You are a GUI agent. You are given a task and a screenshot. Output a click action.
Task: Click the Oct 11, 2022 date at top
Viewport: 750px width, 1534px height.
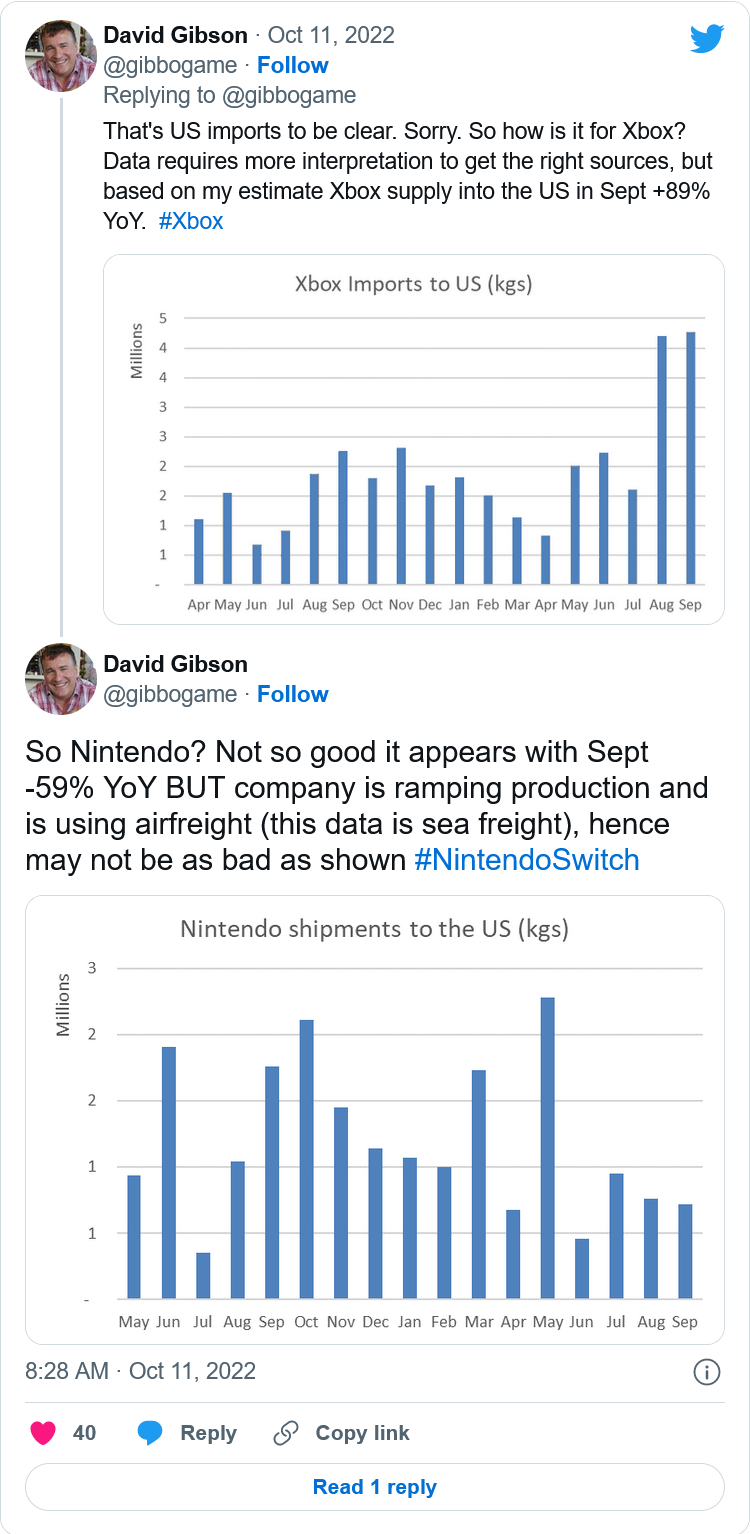[331, 35]
